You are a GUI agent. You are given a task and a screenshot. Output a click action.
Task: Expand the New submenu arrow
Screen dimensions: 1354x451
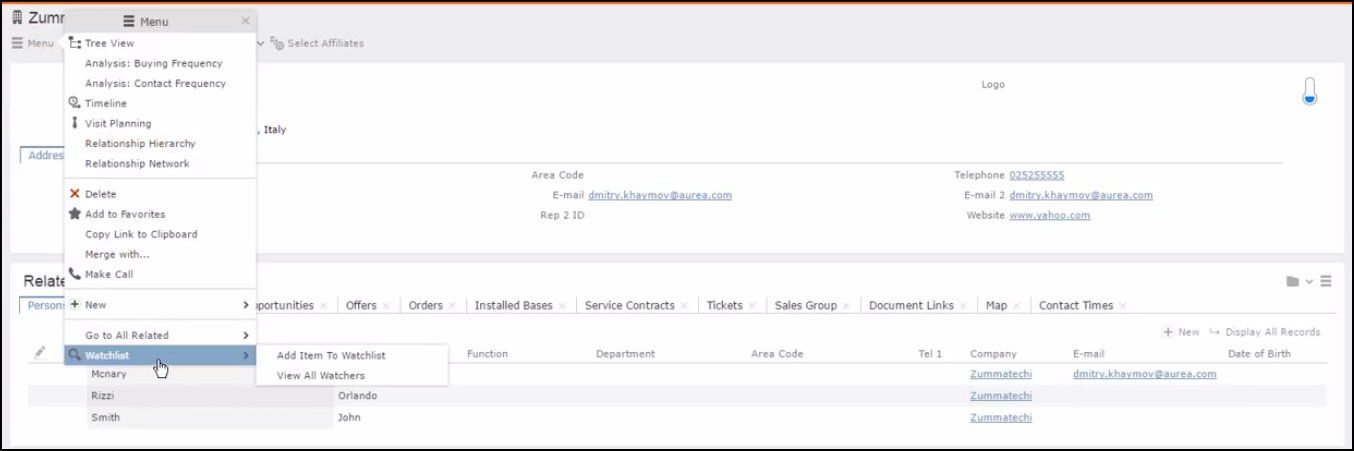pyautogui.click(x=245, y=305)
